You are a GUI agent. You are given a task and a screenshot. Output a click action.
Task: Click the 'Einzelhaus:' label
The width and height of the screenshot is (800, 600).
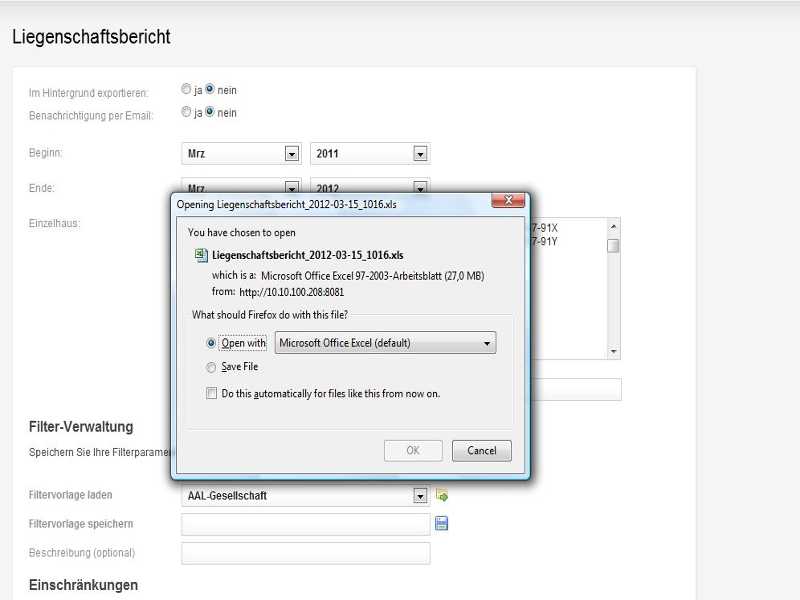point(55,223)
